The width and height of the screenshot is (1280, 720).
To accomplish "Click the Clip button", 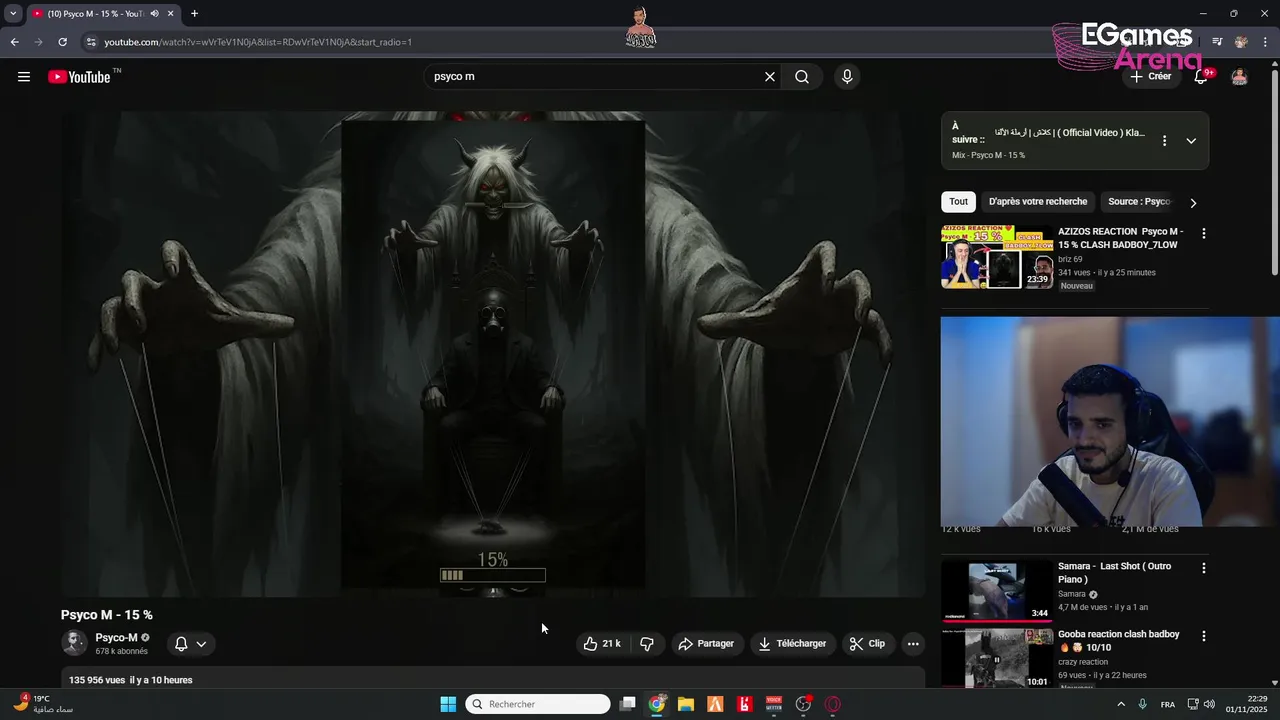I will click(867, 644).
